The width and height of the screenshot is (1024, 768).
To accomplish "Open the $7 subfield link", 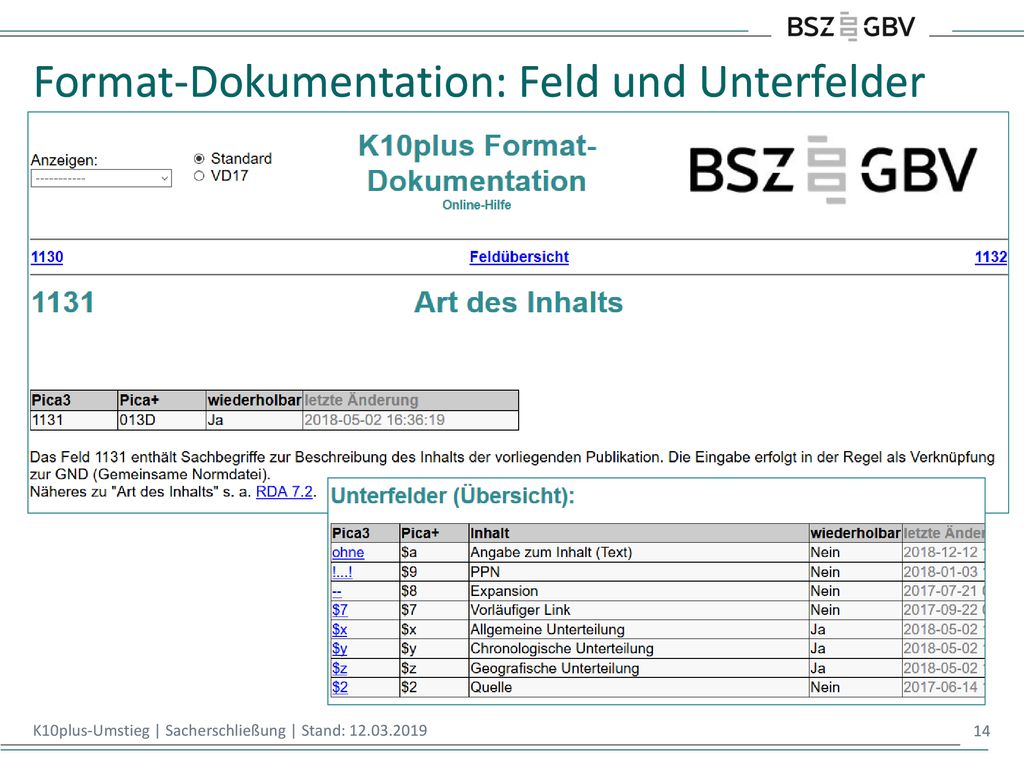I will [x=340, y=610].
